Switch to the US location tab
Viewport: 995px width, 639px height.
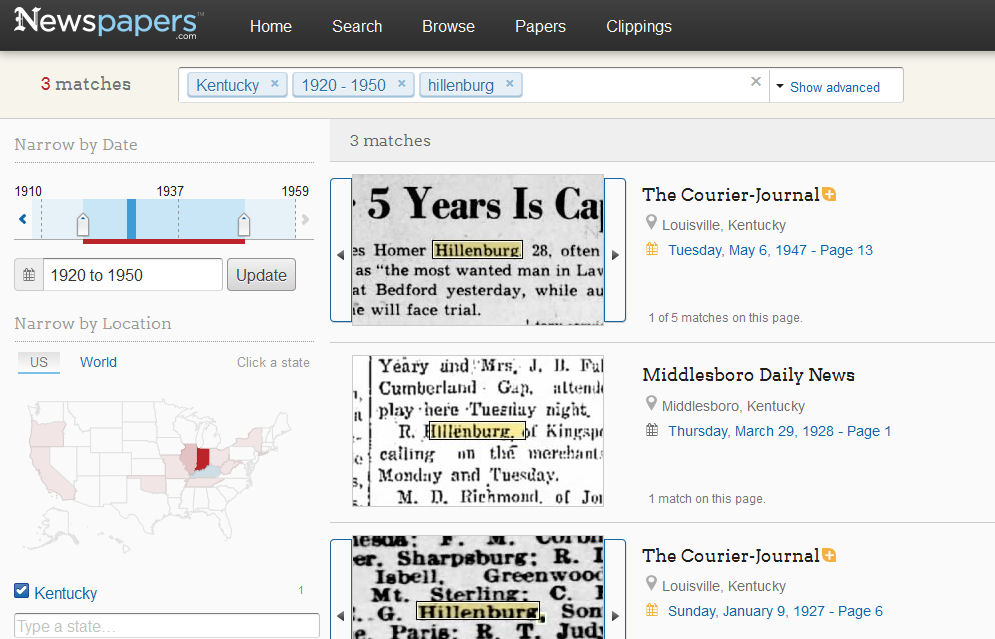click(39, 362)
